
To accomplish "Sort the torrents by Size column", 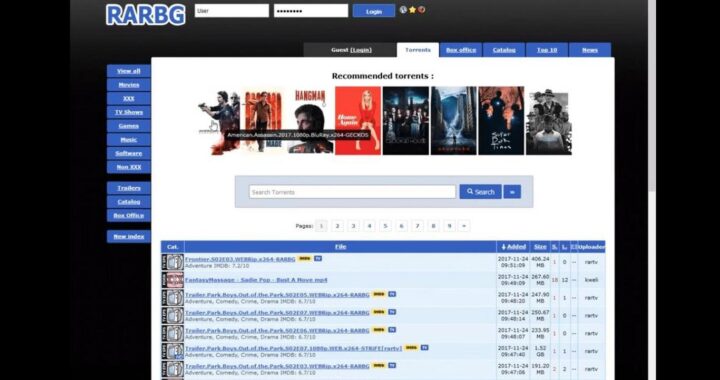I will pos(540,247).
